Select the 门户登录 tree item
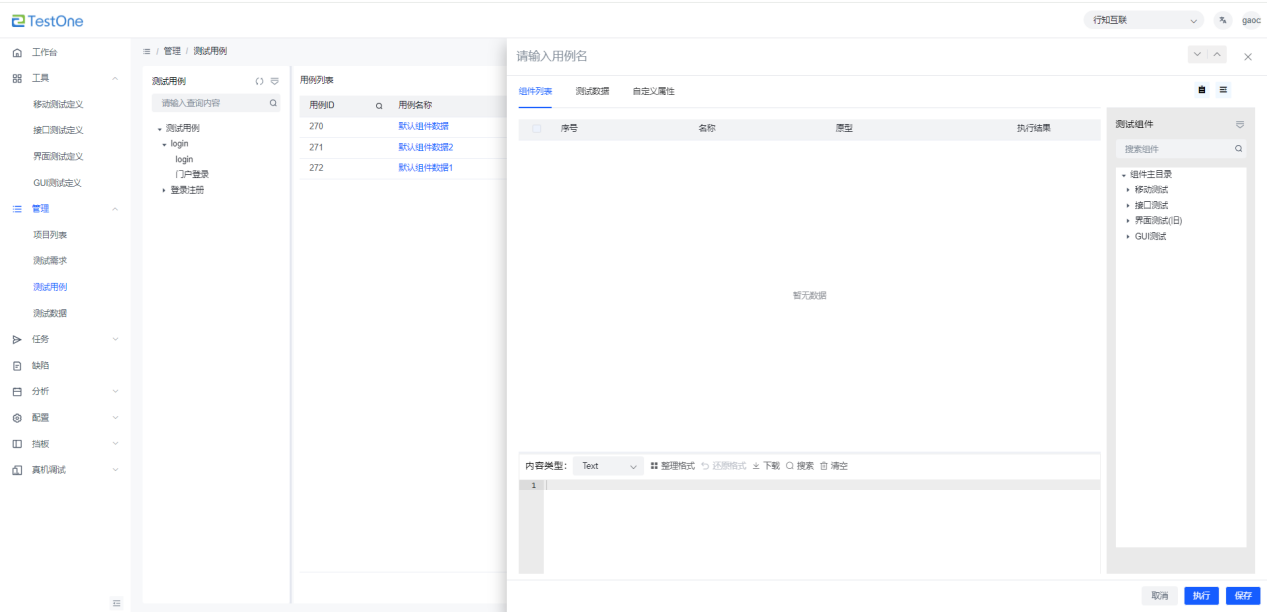Viewport: 1267px width, 612px height. click(x=192, y=175)
